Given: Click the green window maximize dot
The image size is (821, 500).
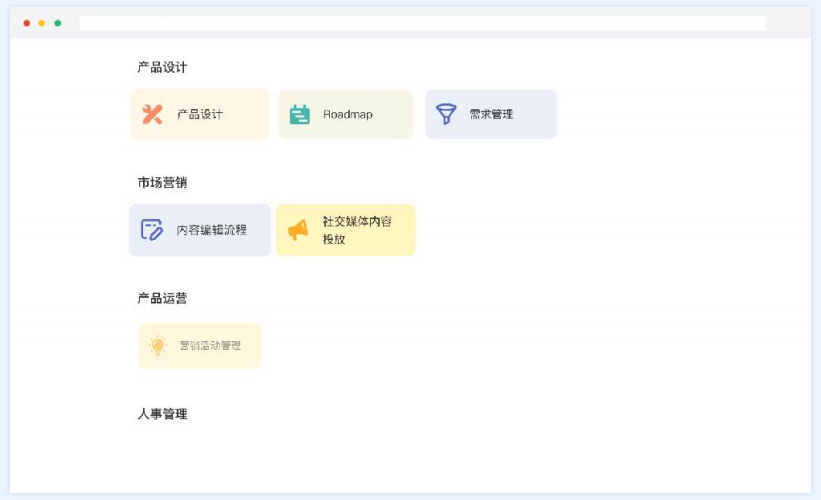Looking at the screenshot, I should click(x=58, y=23).
